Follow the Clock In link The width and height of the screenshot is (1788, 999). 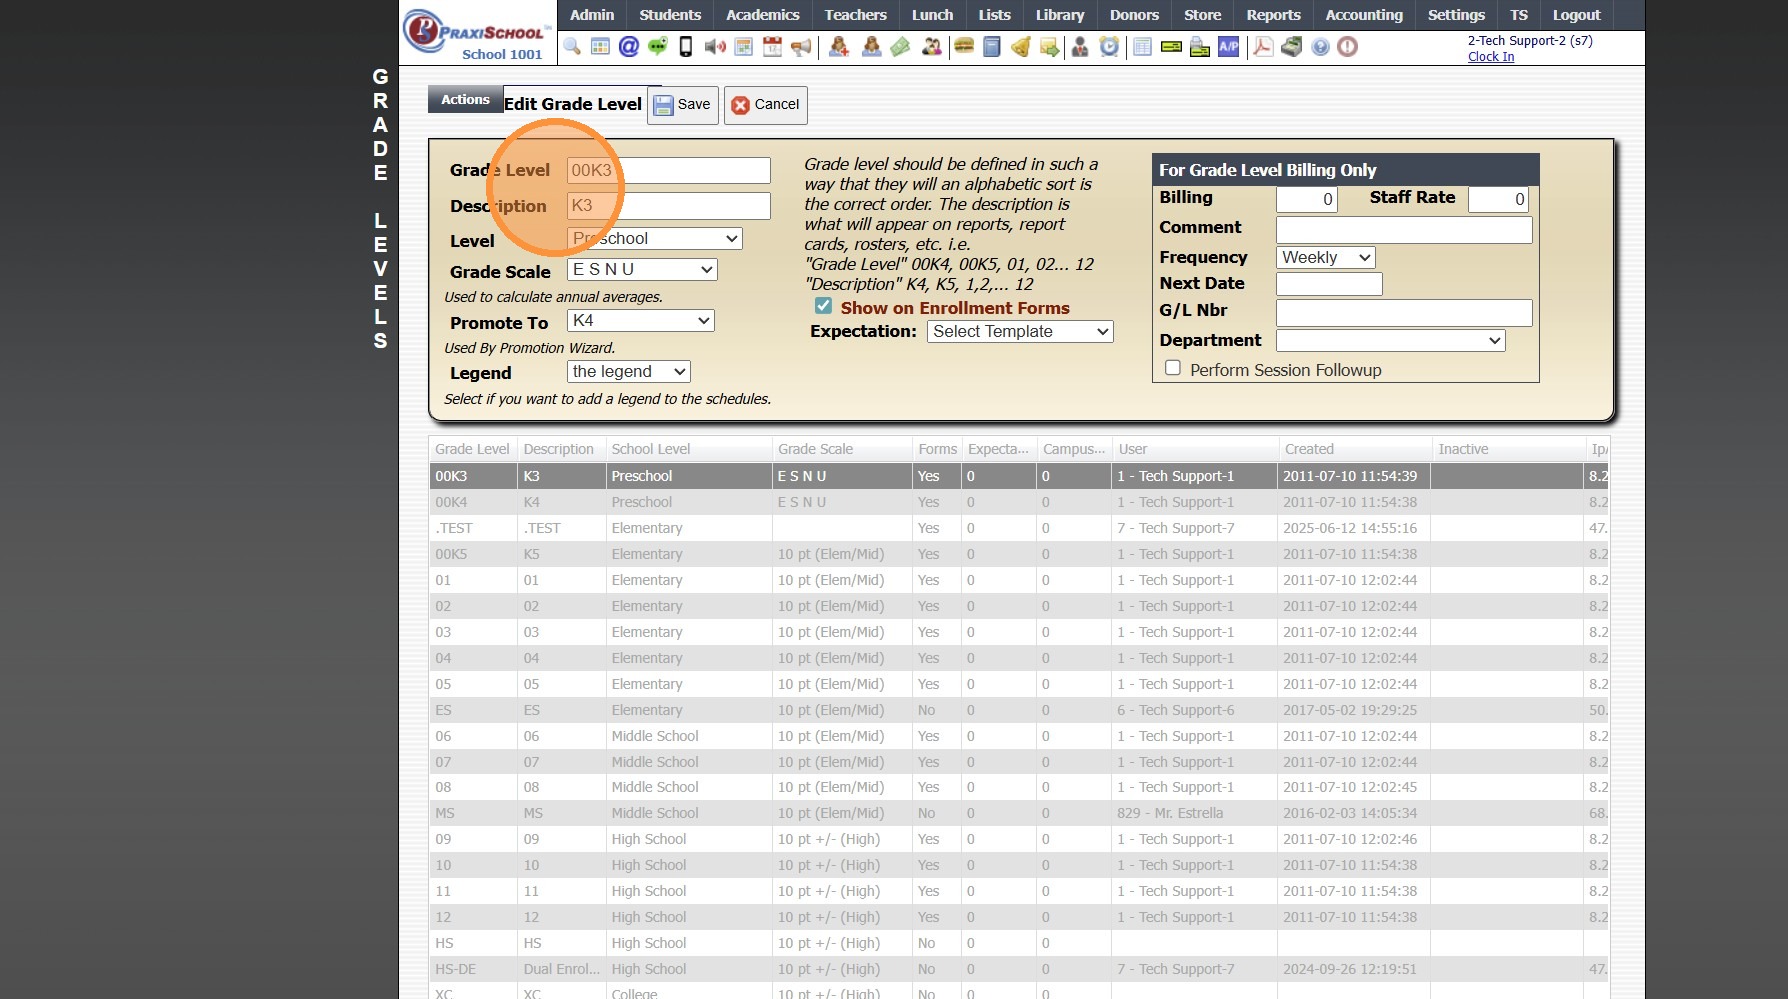[1491, 57]
